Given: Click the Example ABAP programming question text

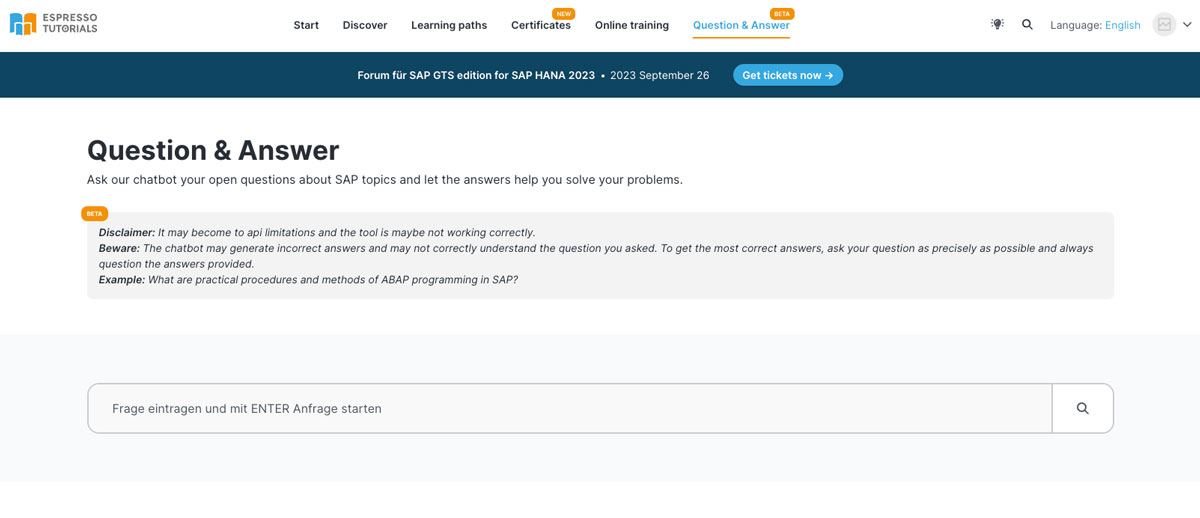Looking at the screenshot, I should (308, 279).
